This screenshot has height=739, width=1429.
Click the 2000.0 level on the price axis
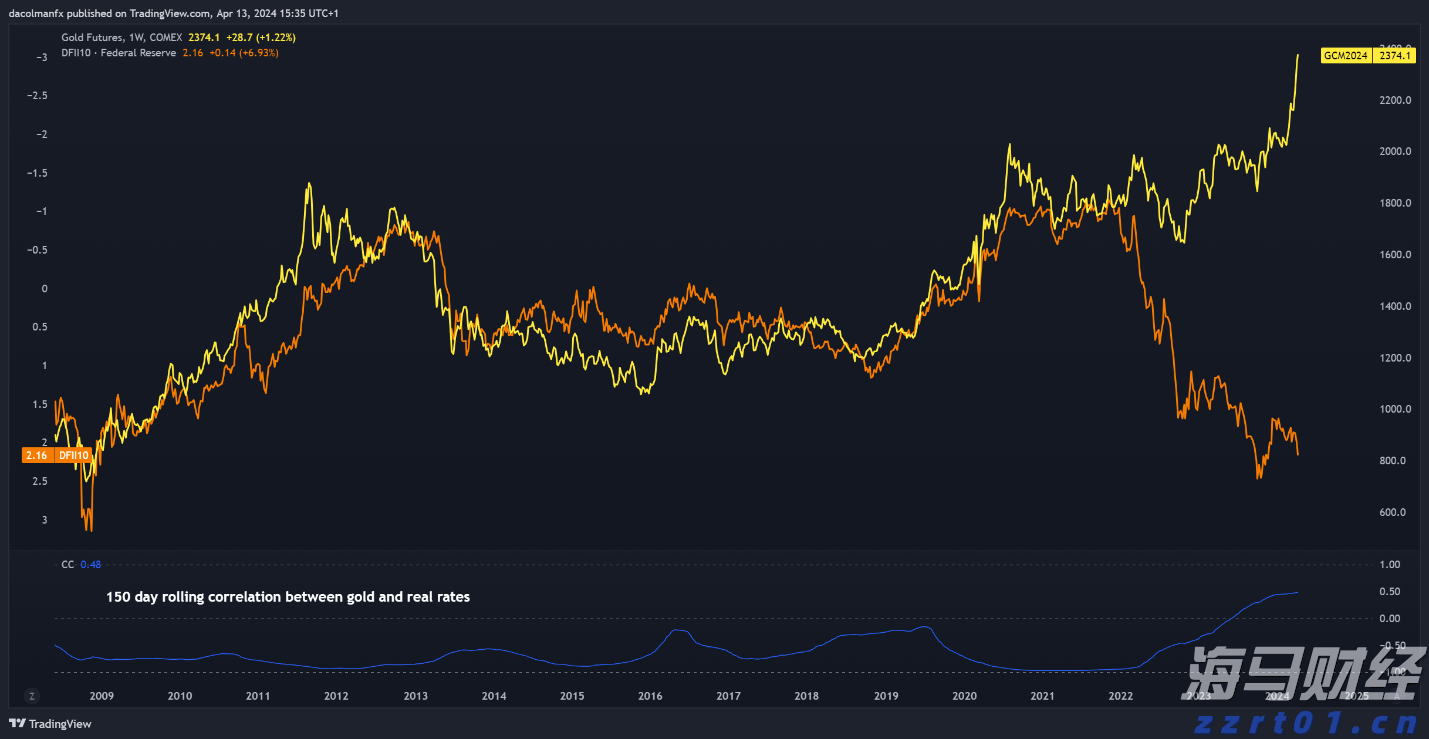click(1394, 152)
